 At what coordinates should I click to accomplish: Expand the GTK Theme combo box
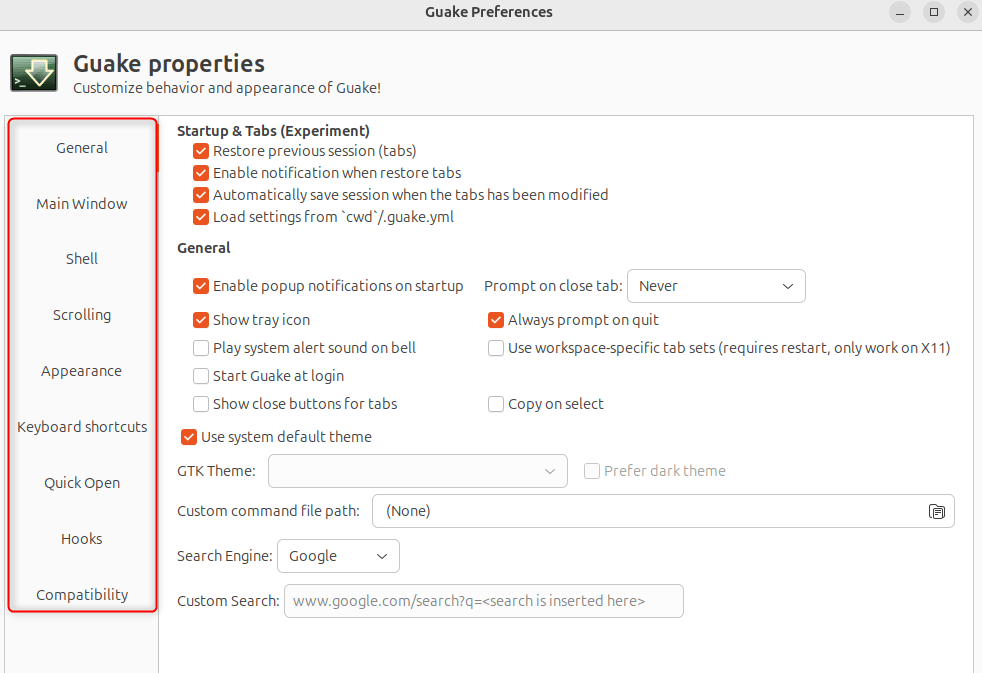[x=418, y=471]
